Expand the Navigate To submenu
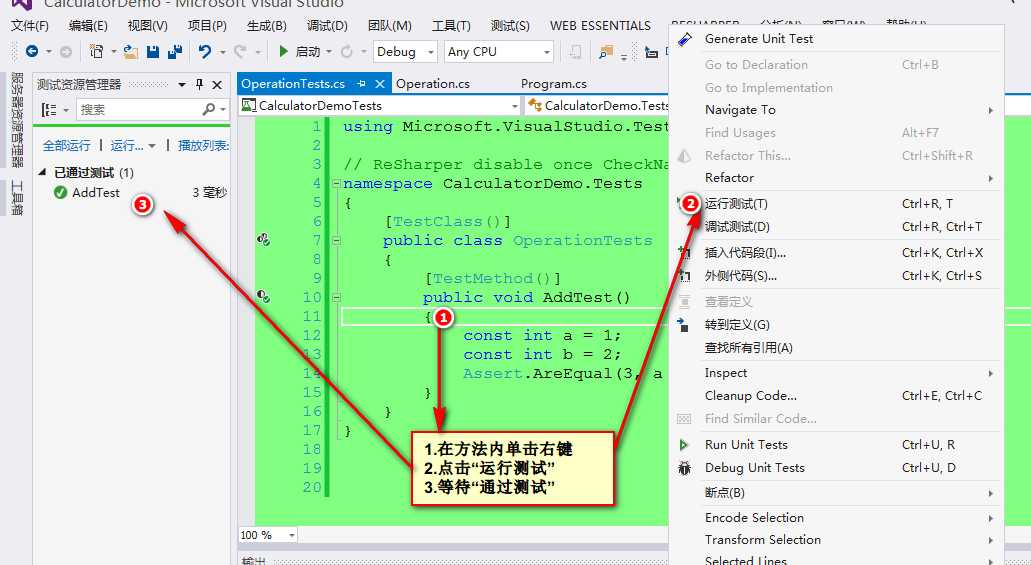This screenshot has width=1031, height=565. [836, 110]
